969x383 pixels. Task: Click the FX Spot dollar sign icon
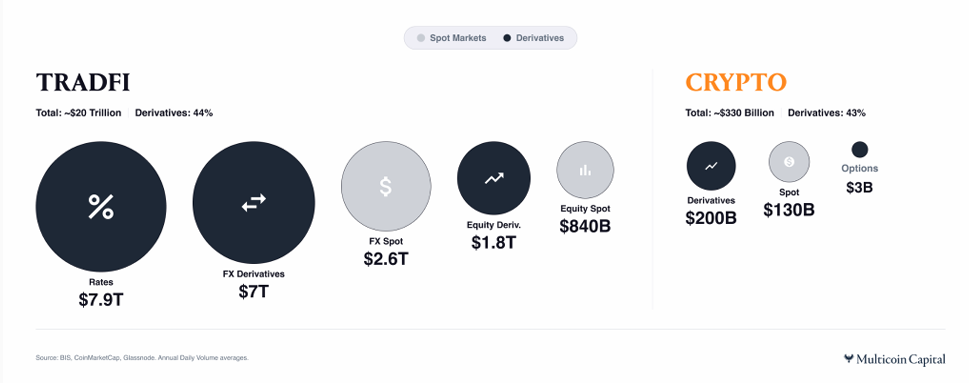click(386, 186)
